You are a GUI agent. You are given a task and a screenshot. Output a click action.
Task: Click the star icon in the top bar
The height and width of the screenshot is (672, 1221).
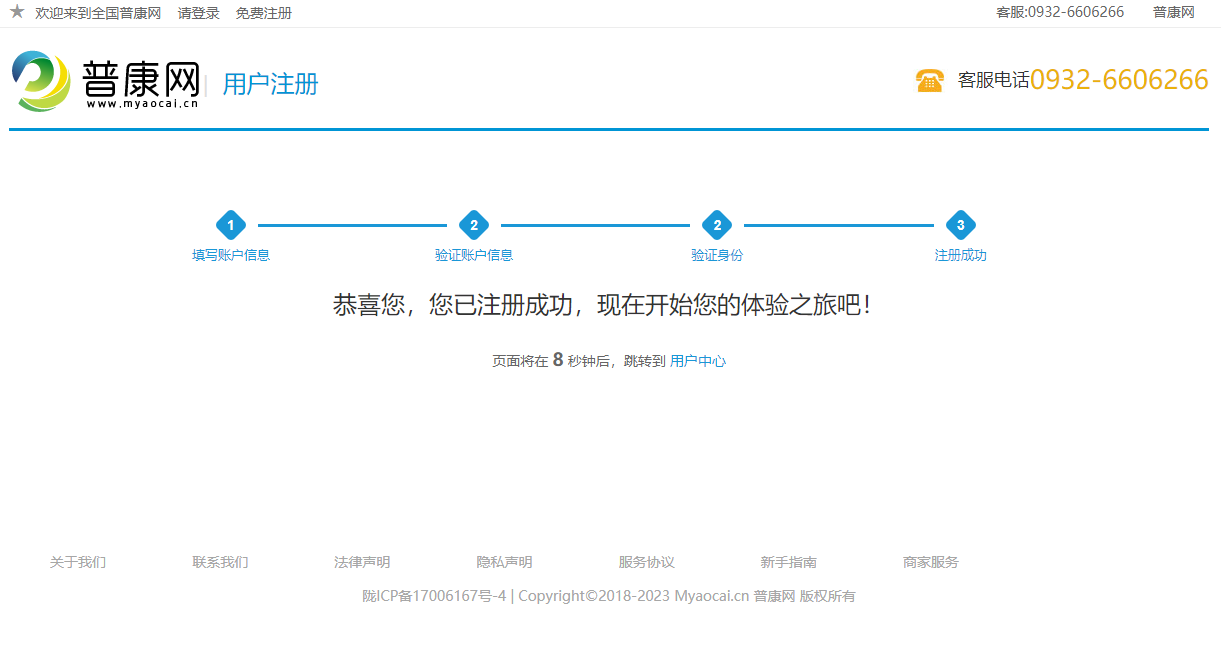pos(16,12)
